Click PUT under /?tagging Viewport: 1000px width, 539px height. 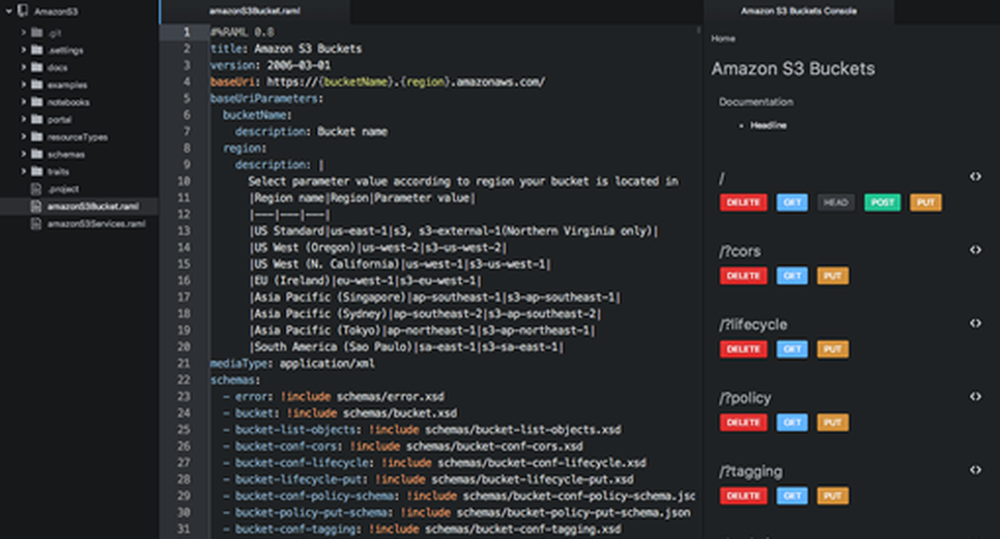click(x=832, y=496)
